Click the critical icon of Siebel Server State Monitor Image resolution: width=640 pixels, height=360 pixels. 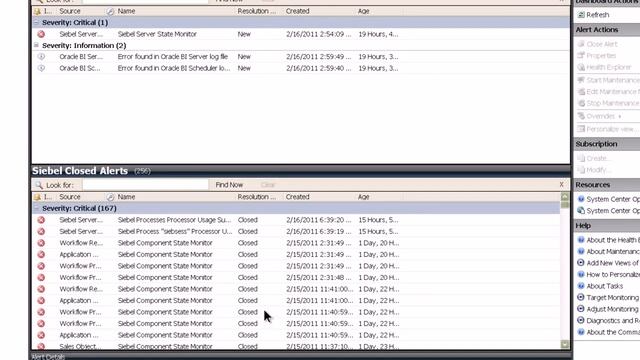[41, 34]
